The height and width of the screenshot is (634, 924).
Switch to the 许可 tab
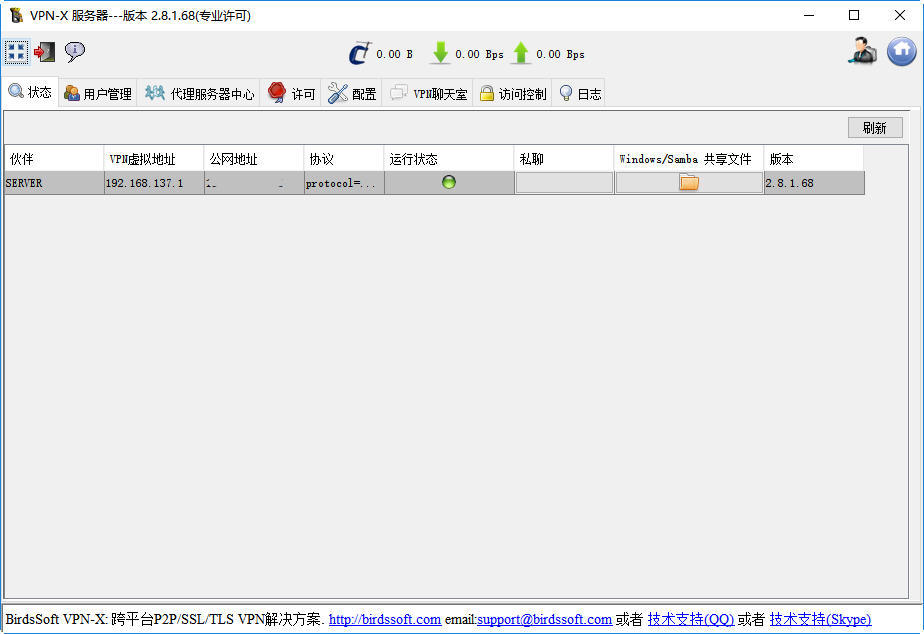(291, 93)
